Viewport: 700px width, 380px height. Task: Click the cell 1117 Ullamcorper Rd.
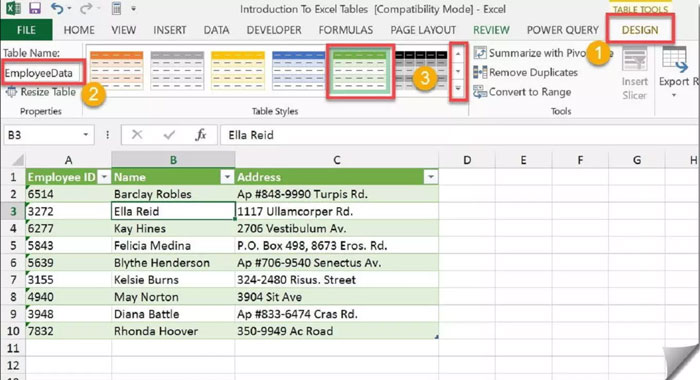point(337,211)
